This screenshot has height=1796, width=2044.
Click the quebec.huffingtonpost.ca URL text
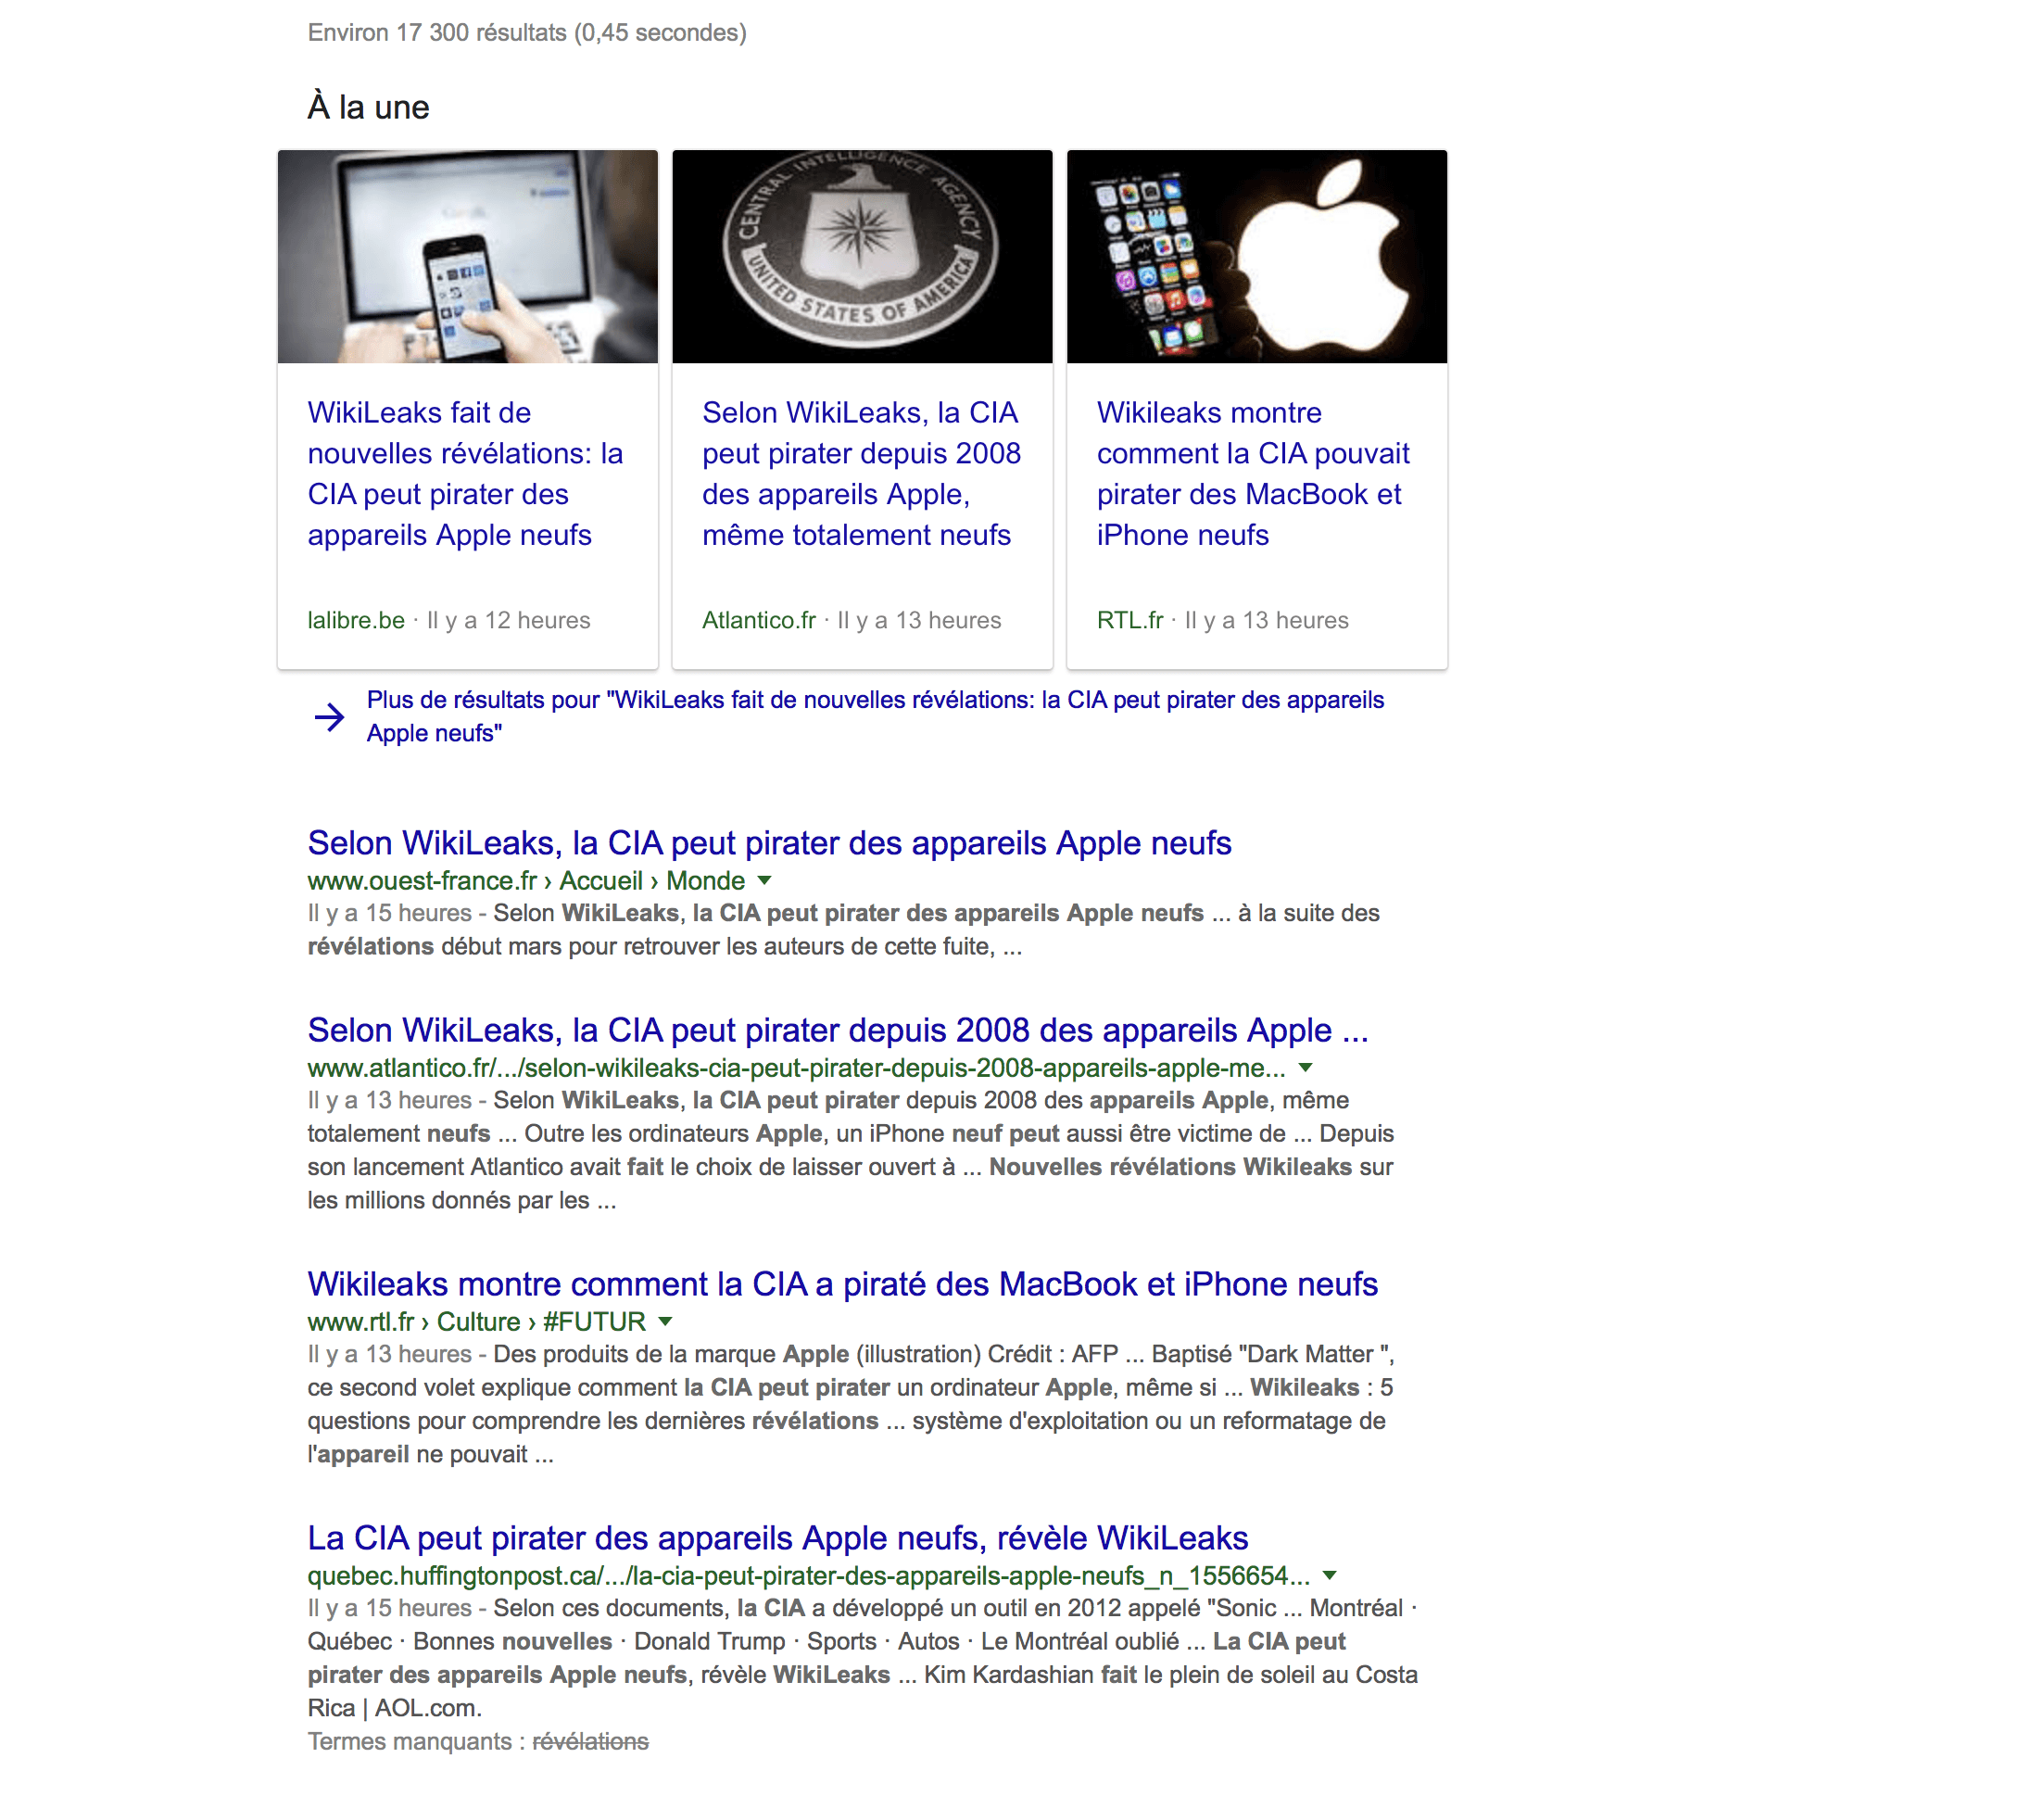[x=808, y=1576]
